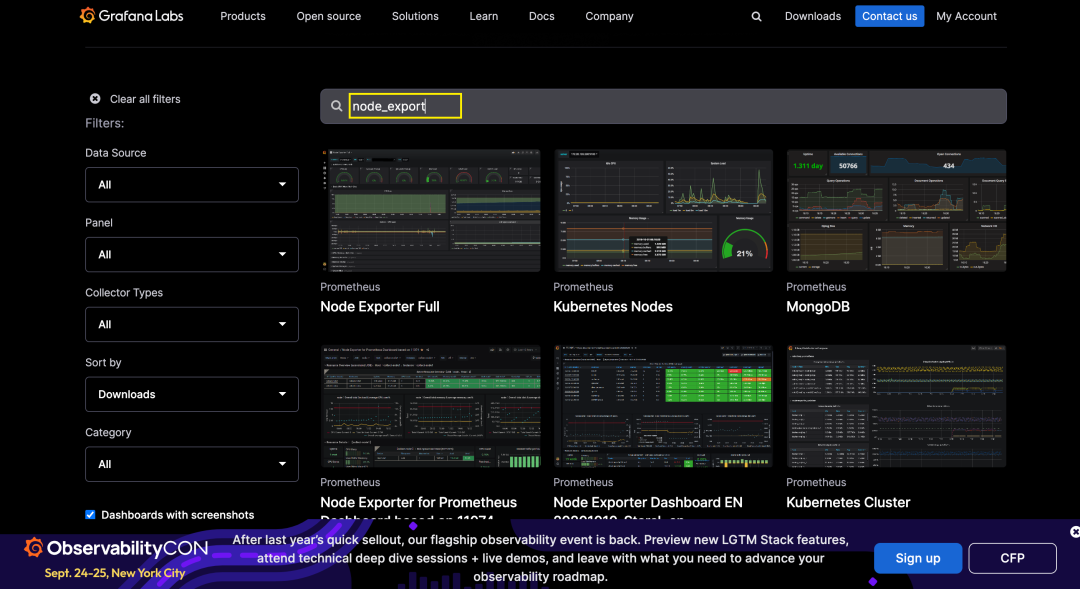Click Prometheus label above Kubernetes Nodes
Image resolution: width=1080 pixels, height=589 pixels.
click(x=583, y=287)
